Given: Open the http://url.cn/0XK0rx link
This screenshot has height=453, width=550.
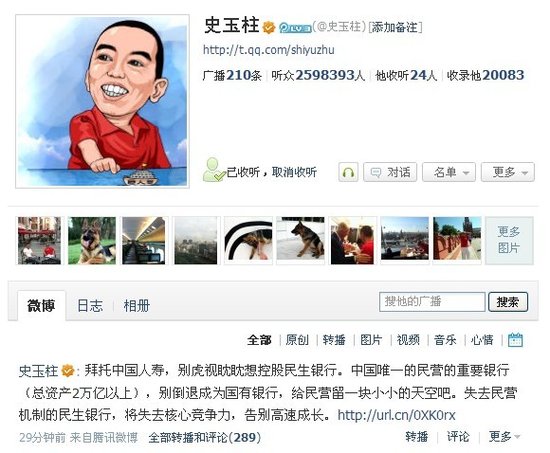Looking at the screenshot, I should click(x=396, y=415).
